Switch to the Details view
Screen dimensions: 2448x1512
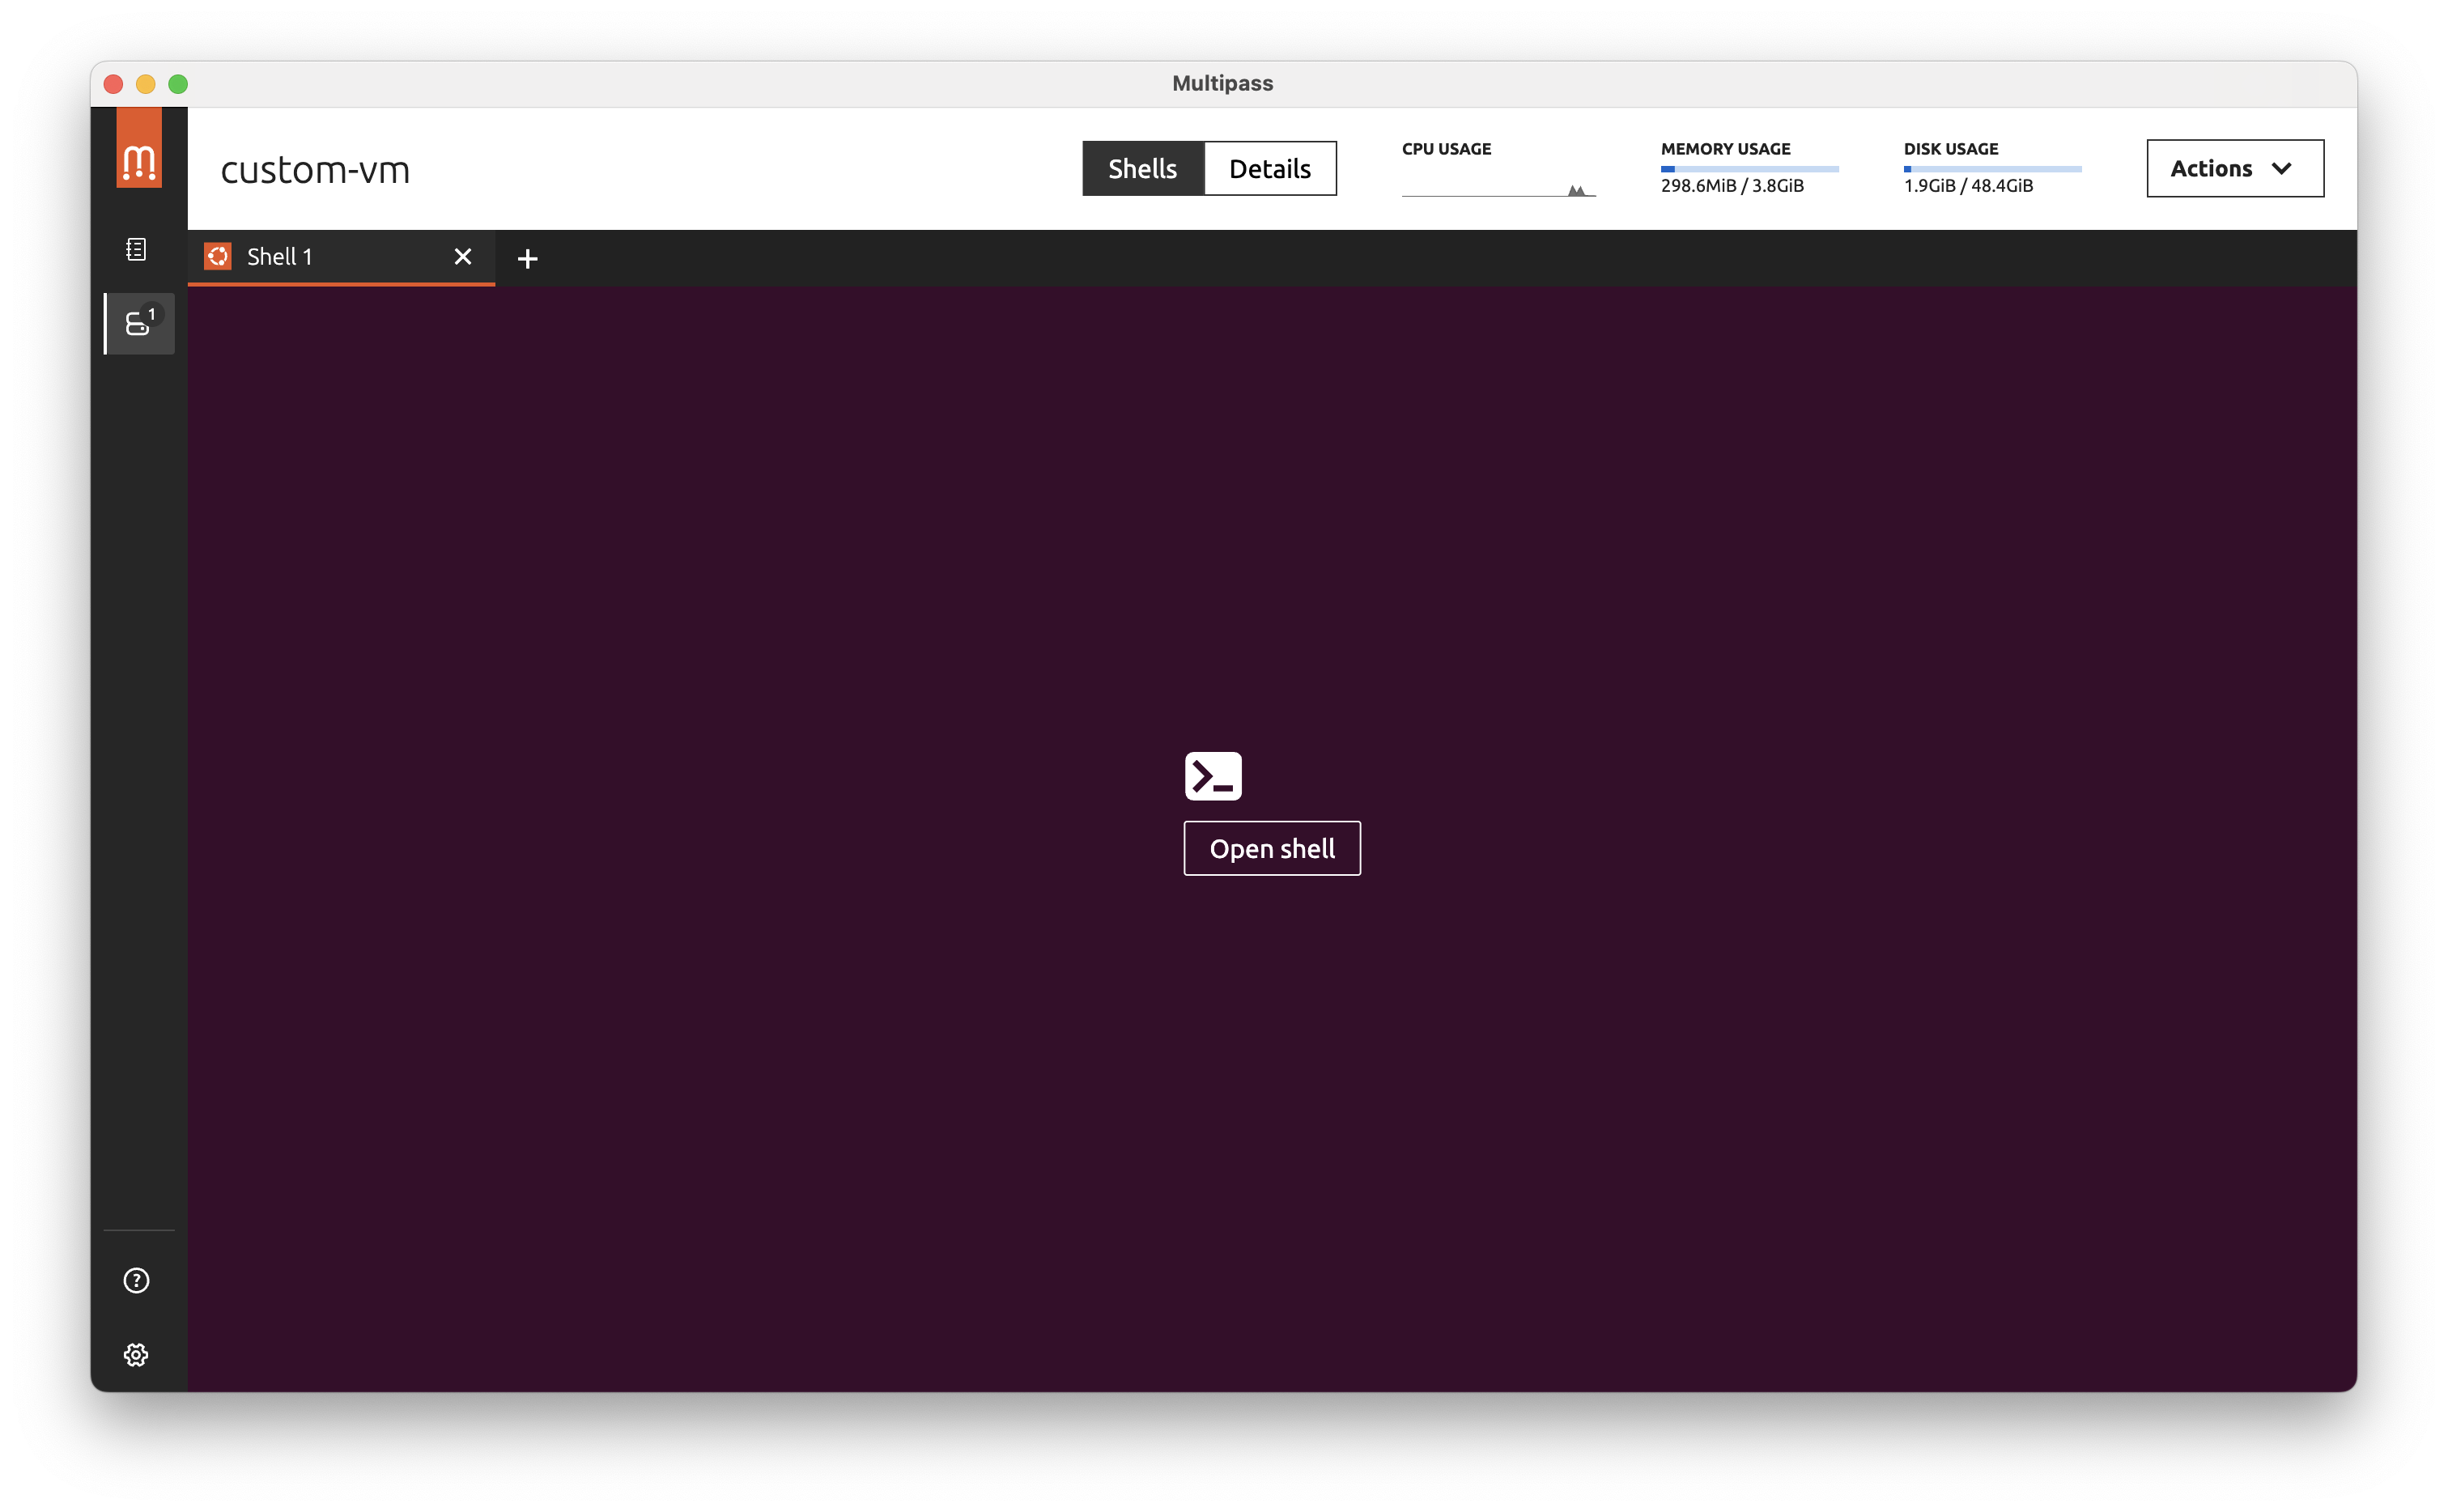coord(1270,169)
